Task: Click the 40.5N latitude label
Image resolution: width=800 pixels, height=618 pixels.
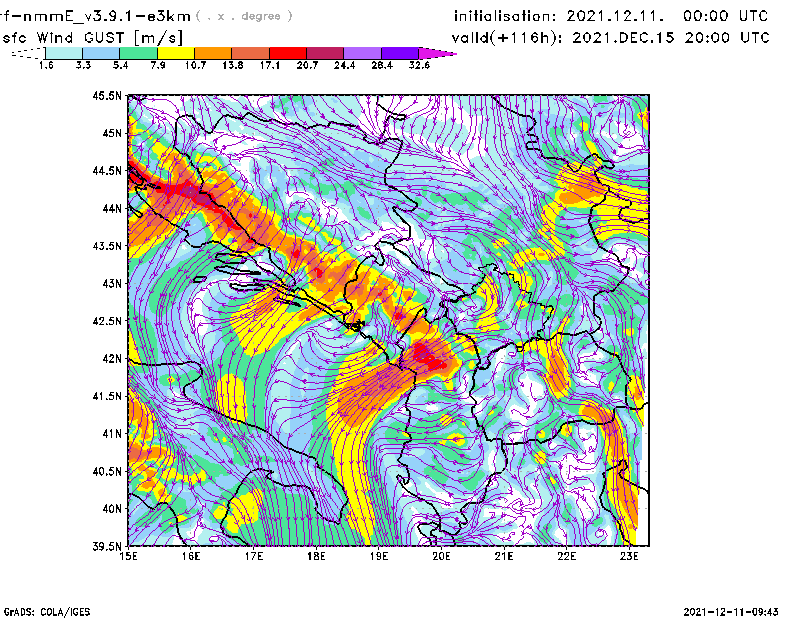Action: tap(107, 472)
